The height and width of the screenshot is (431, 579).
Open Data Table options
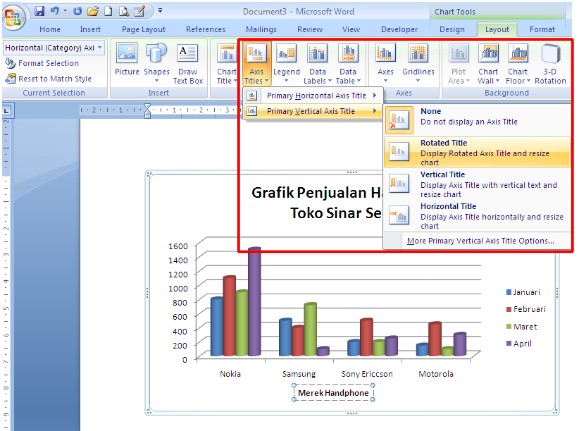[x=348, y=64]
